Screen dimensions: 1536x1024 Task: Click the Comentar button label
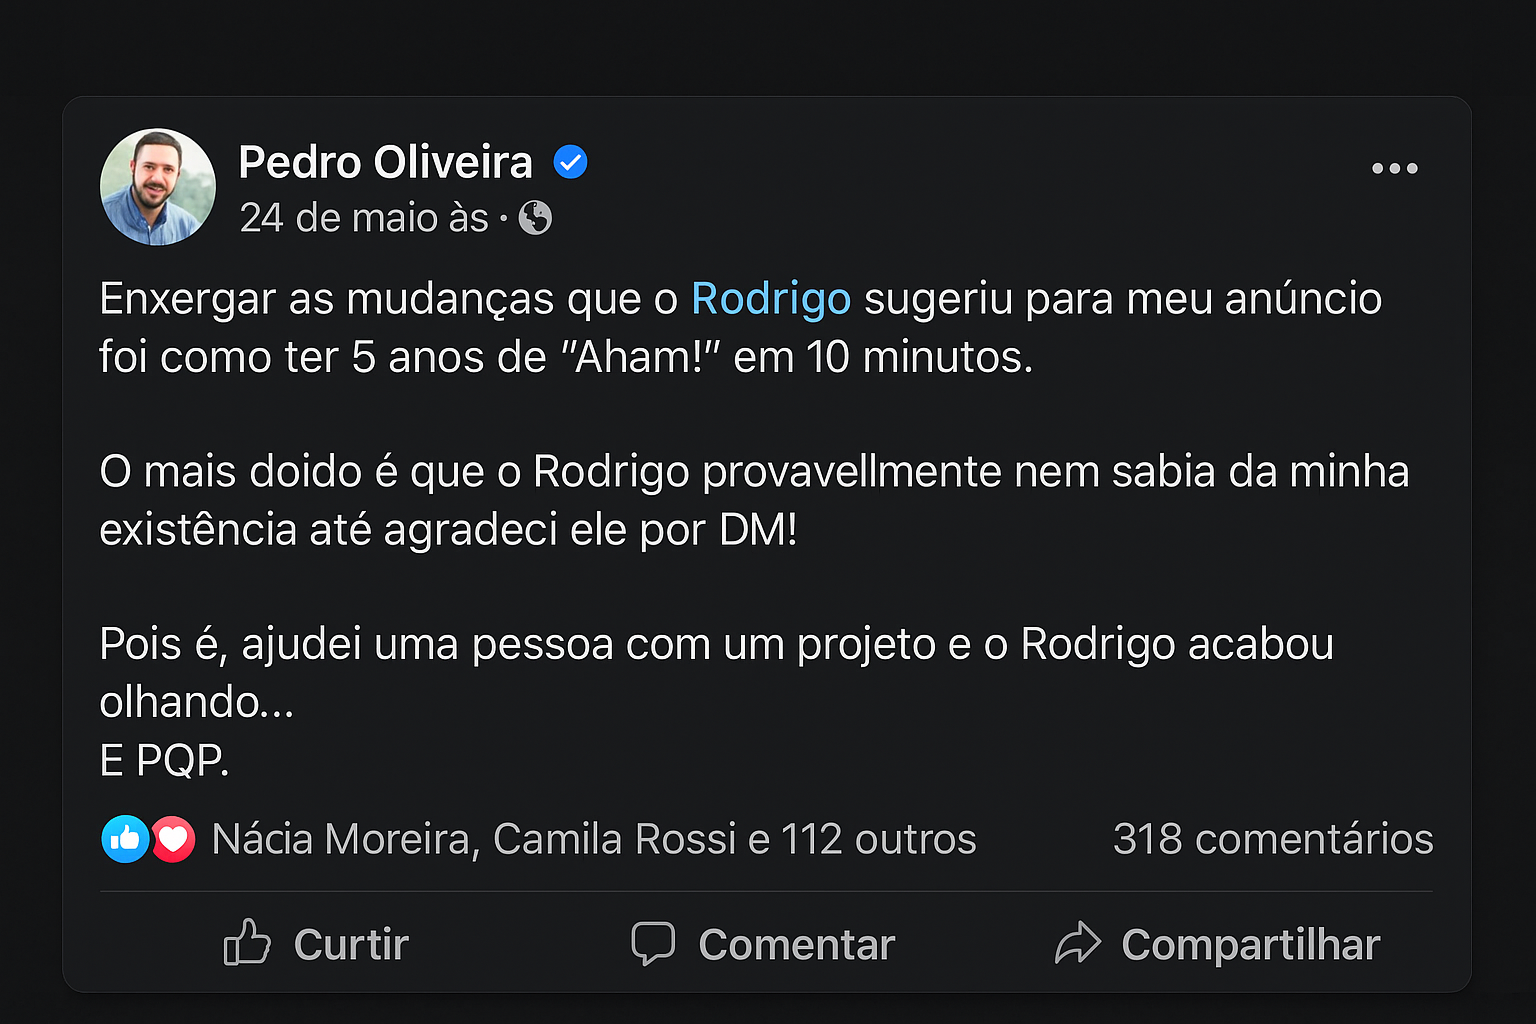point(797,945)
